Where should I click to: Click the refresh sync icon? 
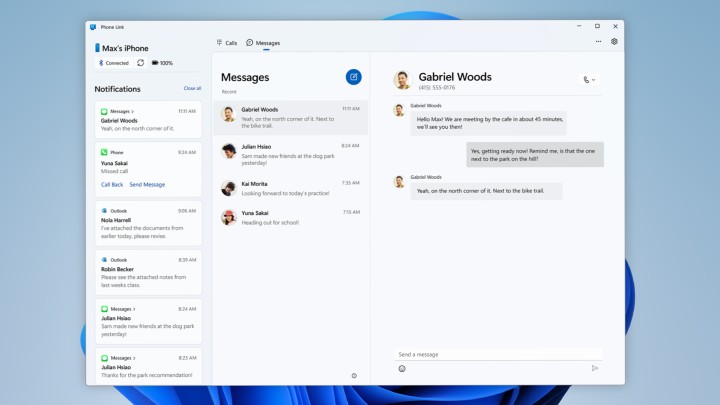tap(140, 63)
